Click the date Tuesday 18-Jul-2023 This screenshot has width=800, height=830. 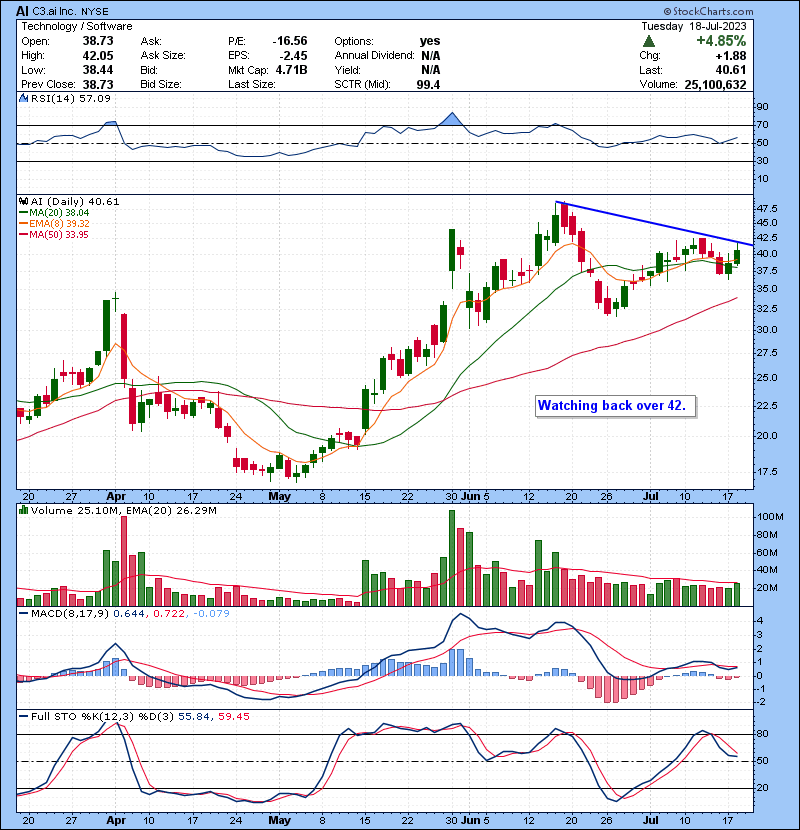pyautogui.click(x=694, y=26)
